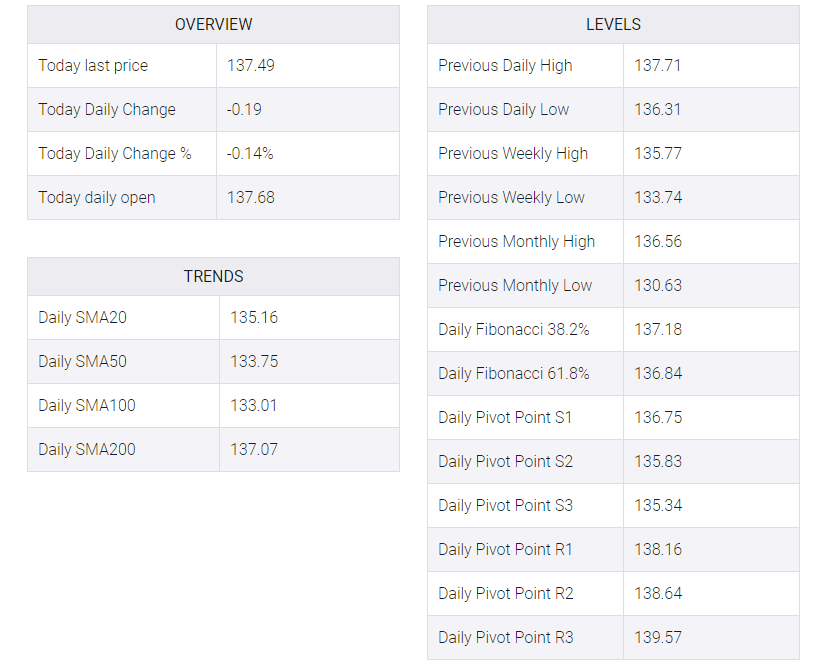Screen dimensions: 822x662
Task: Click the Previous Monthly Low label
Action: [x=515, y=286]
